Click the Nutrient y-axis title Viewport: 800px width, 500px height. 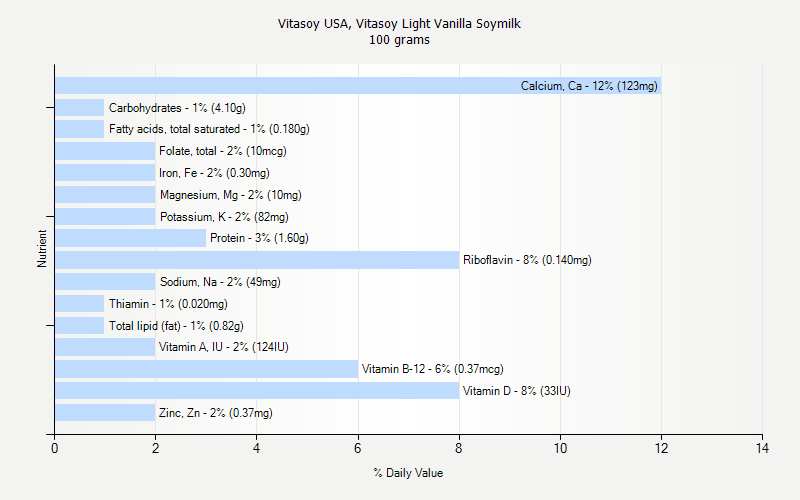42,249
